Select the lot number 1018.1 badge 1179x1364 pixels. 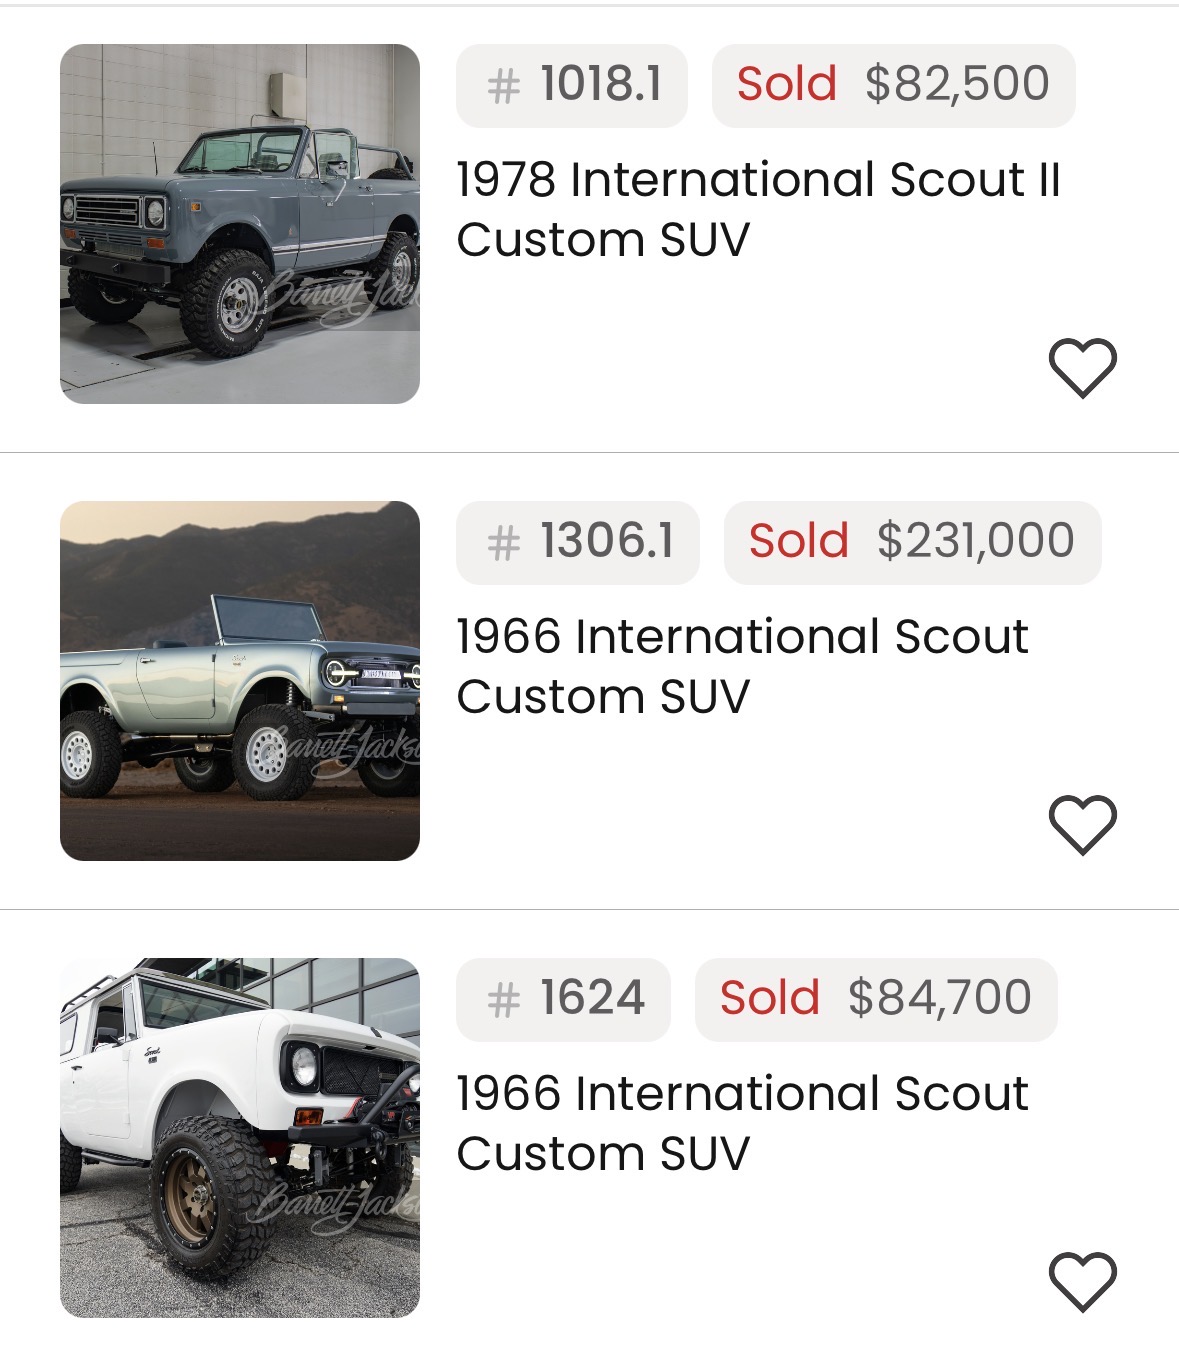(x=572, y=85)
